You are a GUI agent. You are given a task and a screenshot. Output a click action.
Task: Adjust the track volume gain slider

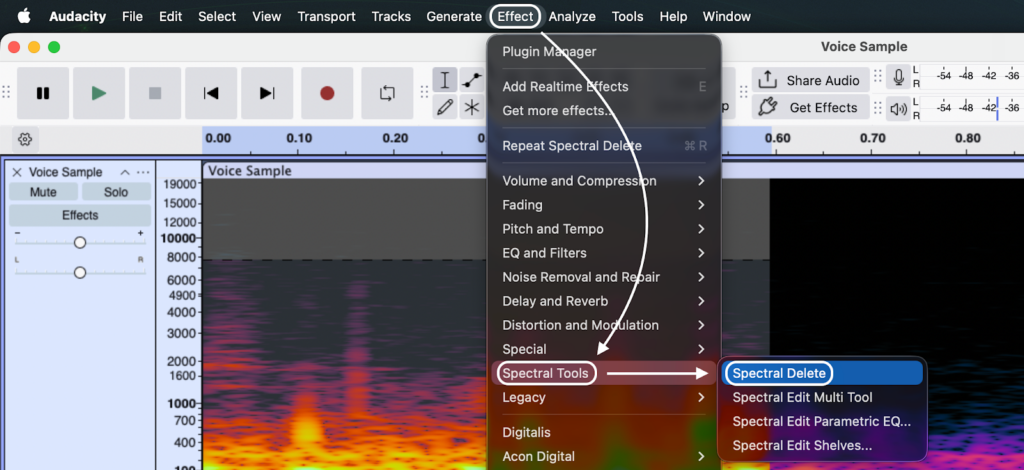pyautogui.click(x=80, y=243)
